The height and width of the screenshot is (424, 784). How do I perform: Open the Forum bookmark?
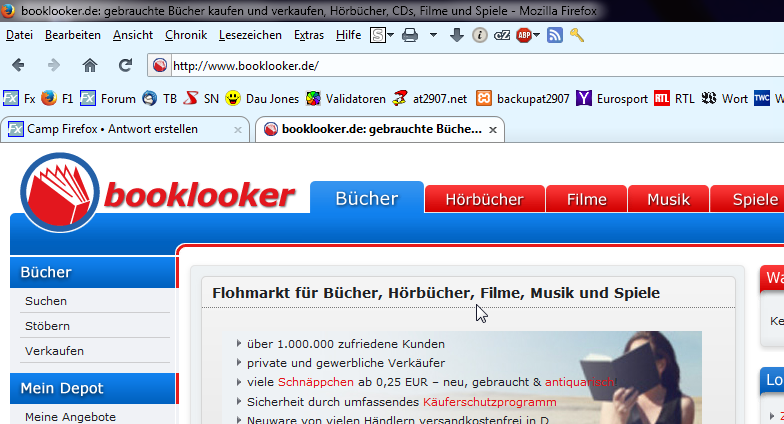point(108,98)
